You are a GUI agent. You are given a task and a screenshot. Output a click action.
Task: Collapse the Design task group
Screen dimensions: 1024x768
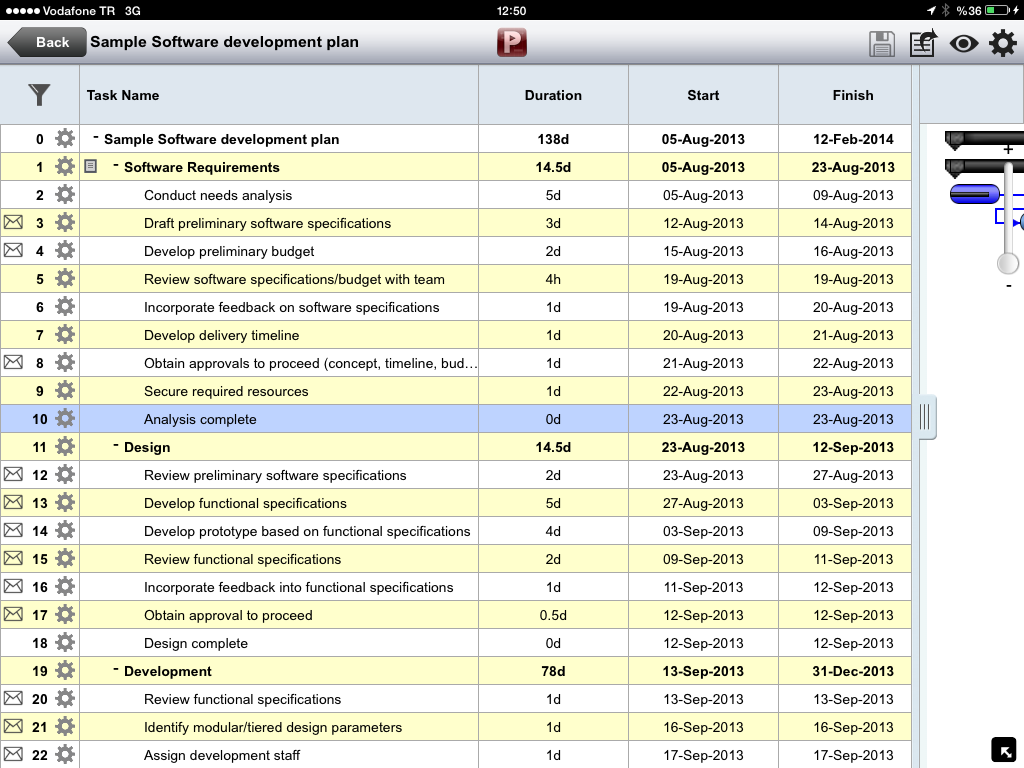tap(116, 446)
